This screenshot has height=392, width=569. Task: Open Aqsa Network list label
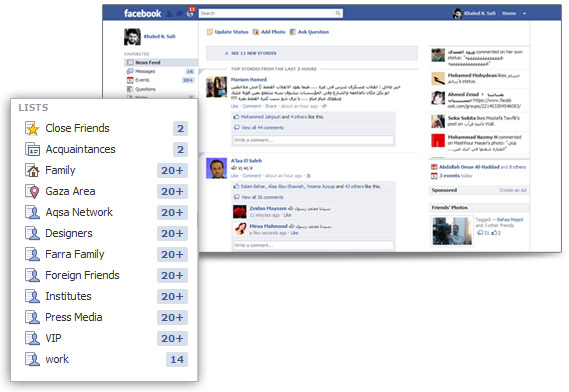[79, 212]
